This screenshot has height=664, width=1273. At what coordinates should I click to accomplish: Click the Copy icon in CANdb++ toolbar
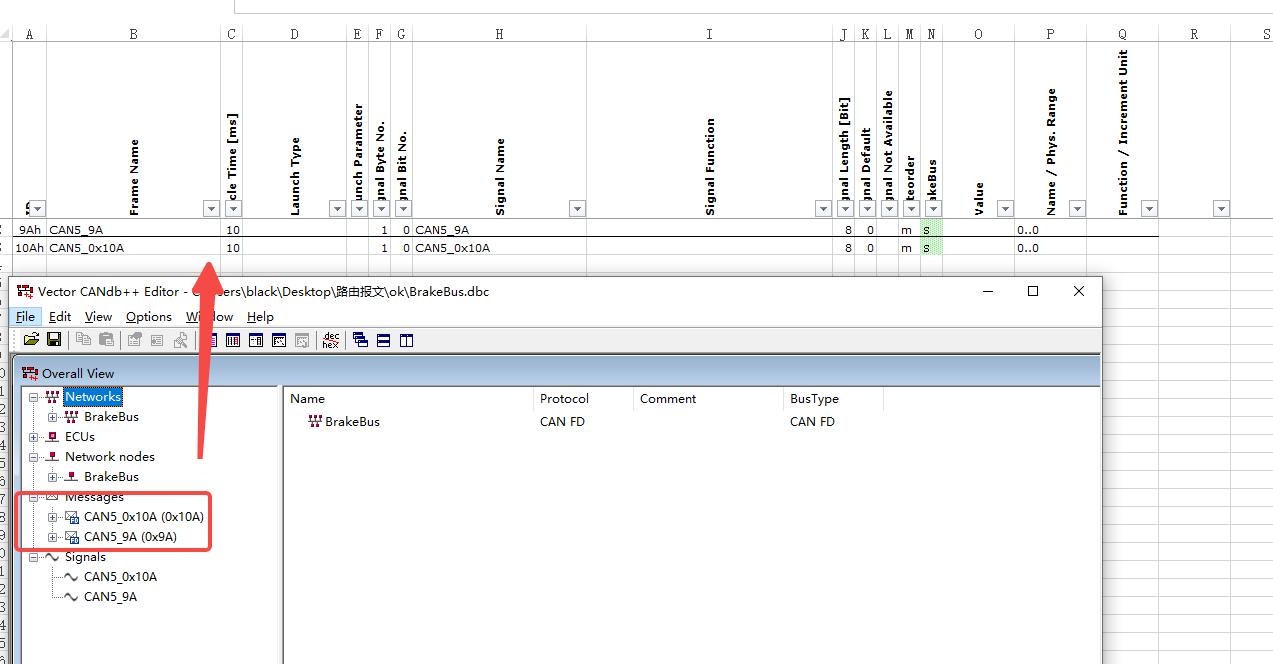pos(84,340)
